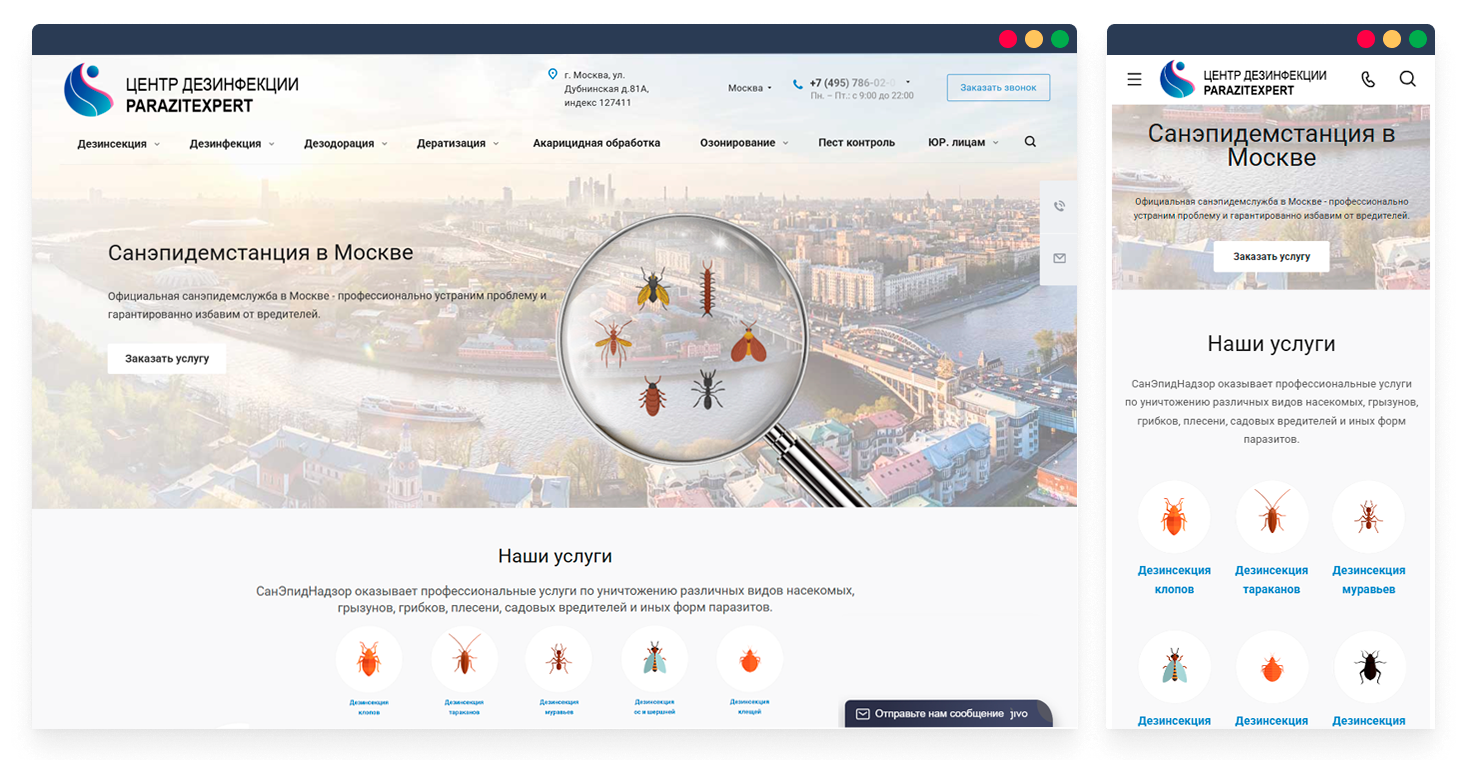Click the bedbug icon in desktop services row
This screenshot has height=760, width=1467.
tap(369, 659)
